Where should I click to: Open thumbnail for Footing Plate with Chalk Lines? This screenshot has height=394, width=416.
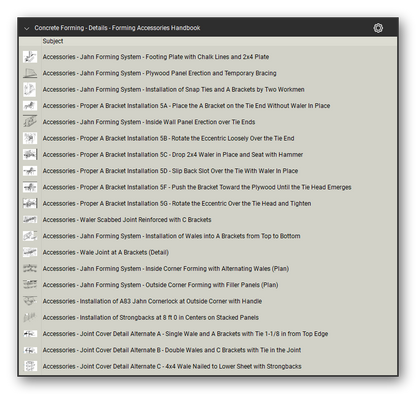30,57
